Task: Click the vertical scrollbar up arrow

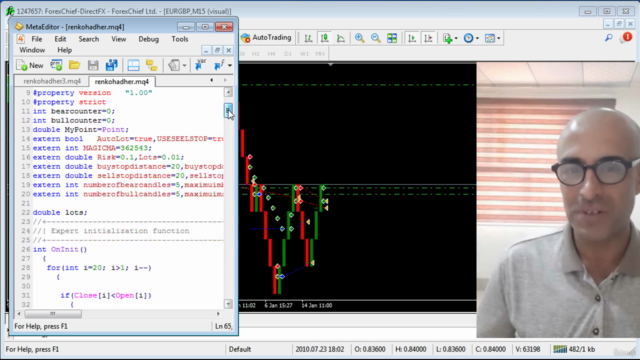Action: (228, 92)
